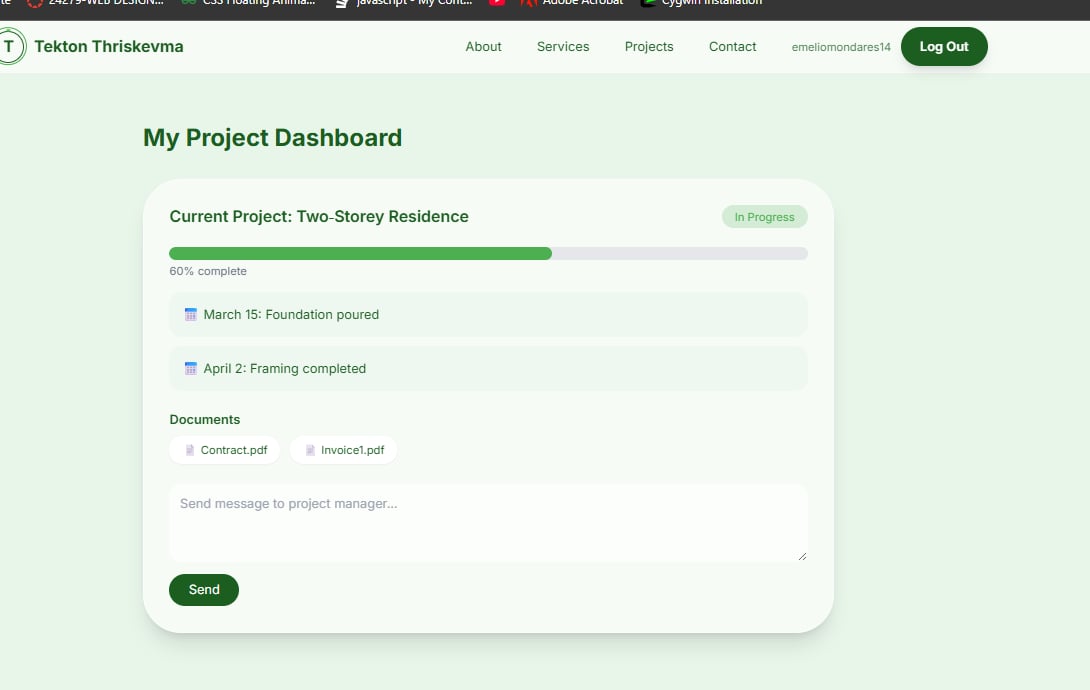Click the calendar icon beside April 2
The width and height of the screenshot is (1090, 690).
[190, 368]
